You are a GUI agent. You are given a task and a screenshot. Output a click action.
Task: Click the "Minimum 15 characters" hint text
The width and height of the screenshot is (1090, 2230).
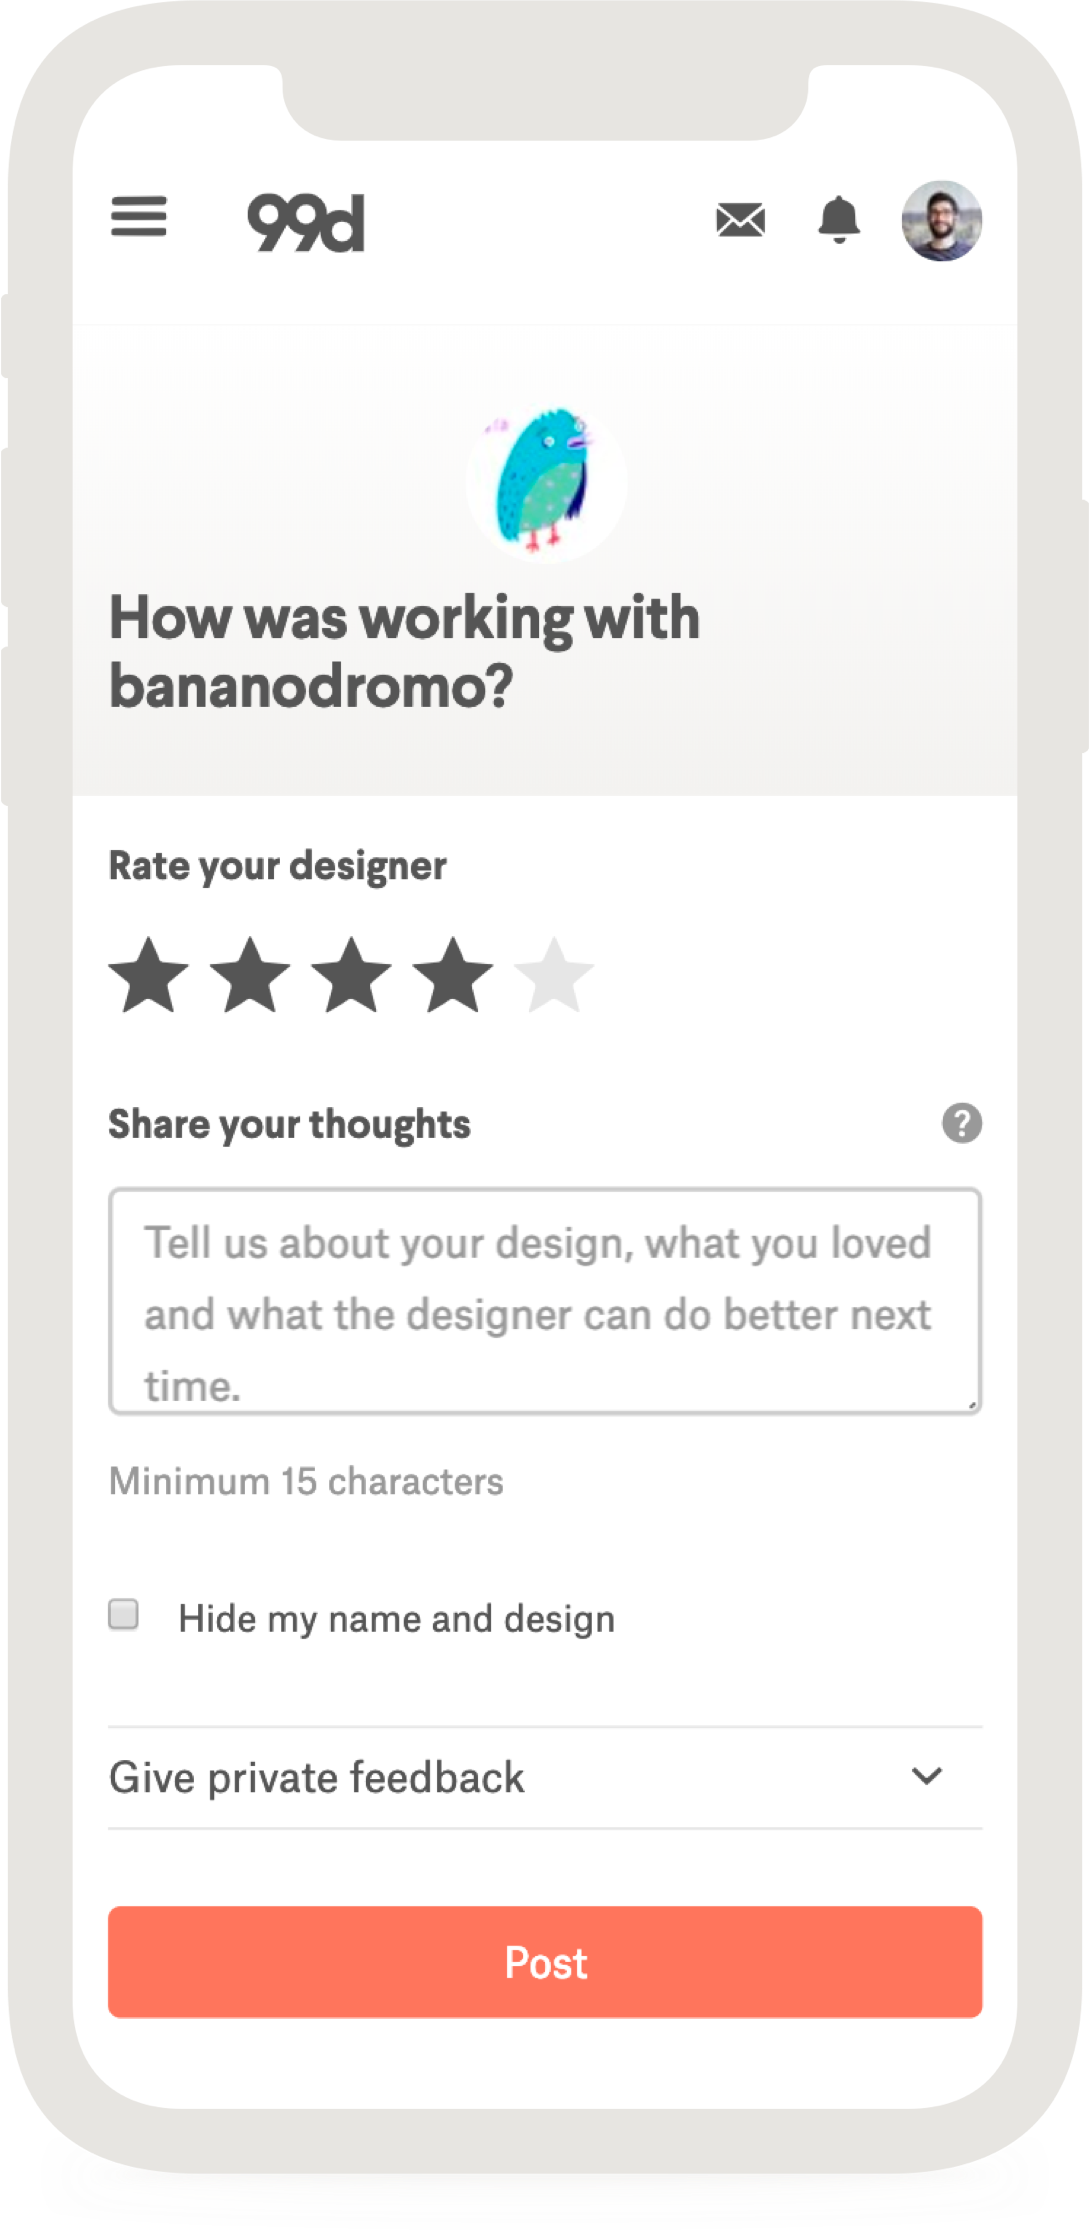(x=306, y=1481)
